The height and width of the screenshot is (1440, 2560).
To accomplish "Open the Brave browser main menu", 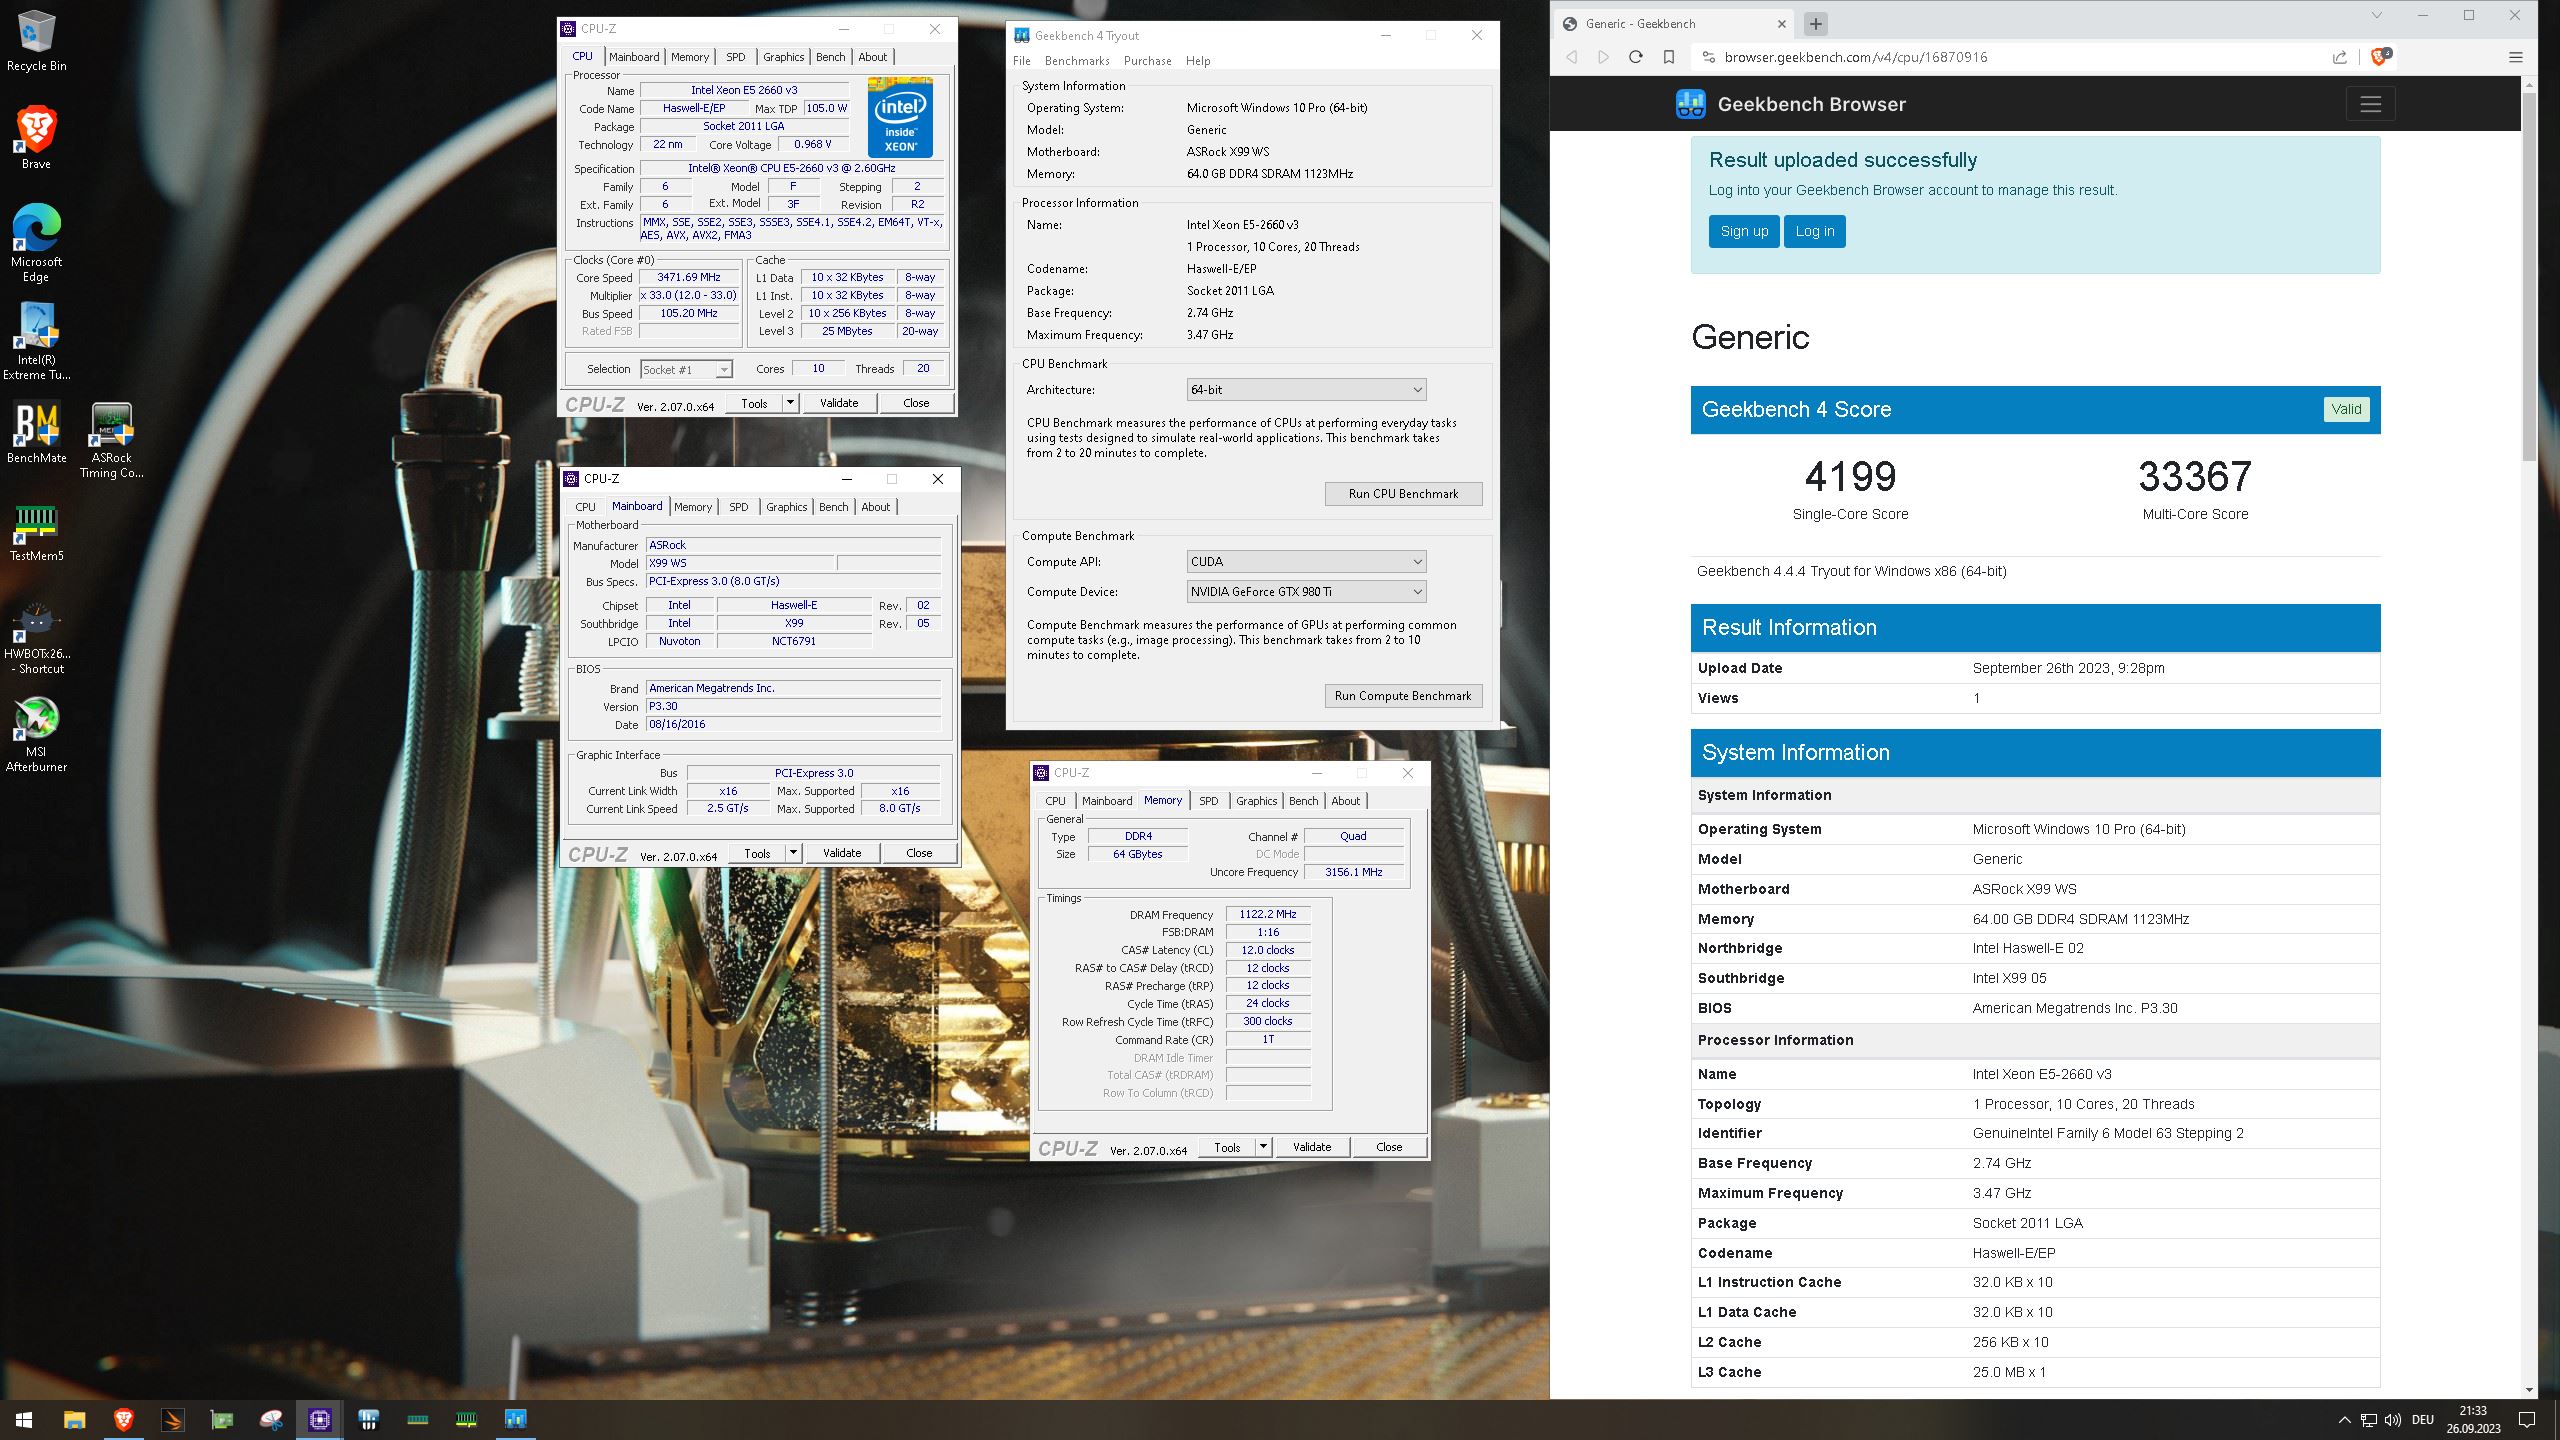I will 2516,57.
